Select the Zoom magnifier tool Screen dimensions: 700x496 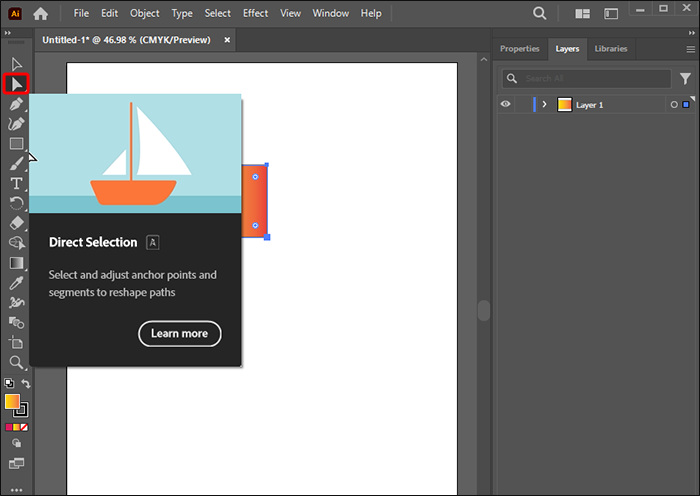pos(16,362)
